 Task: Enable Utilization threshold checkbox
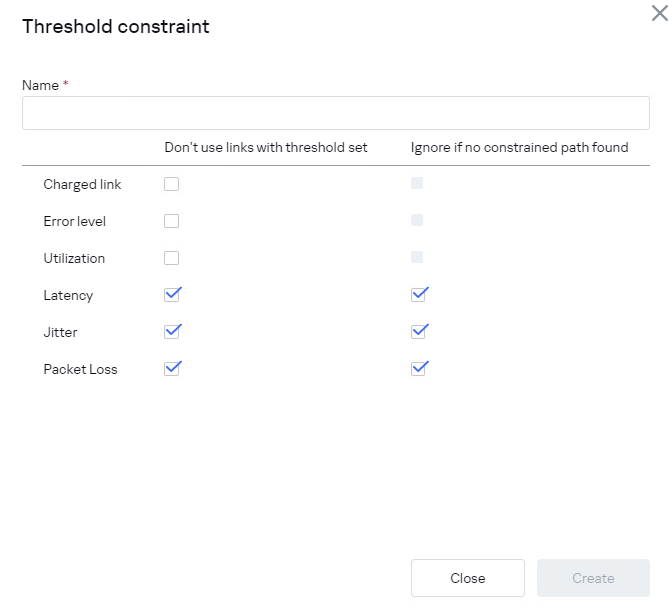pos(172,258)
